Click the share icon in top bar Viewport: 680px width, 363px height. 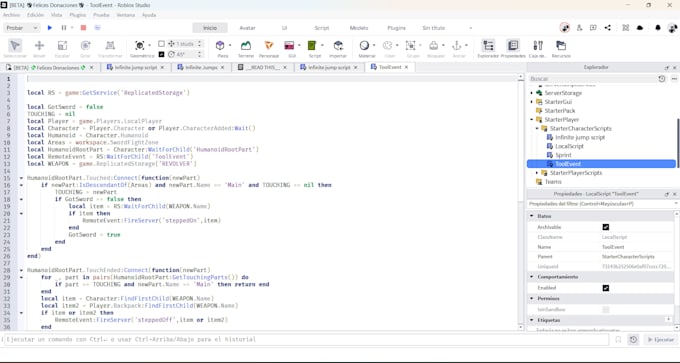pos(608,28)
